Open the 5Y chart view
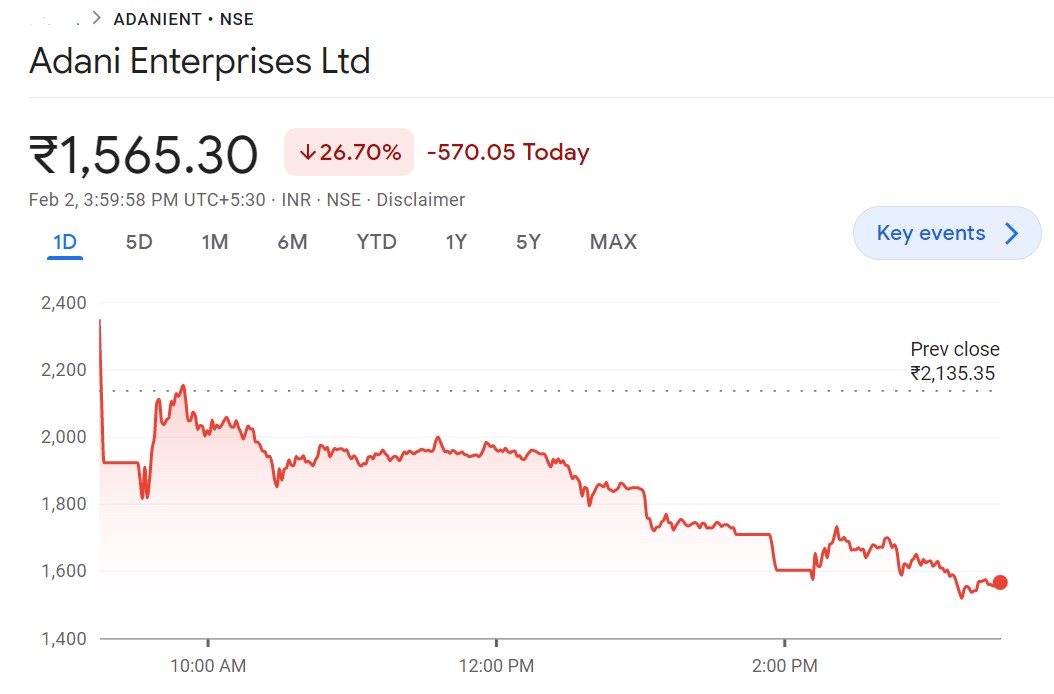The image size is (1054, 694). [527, 241]
